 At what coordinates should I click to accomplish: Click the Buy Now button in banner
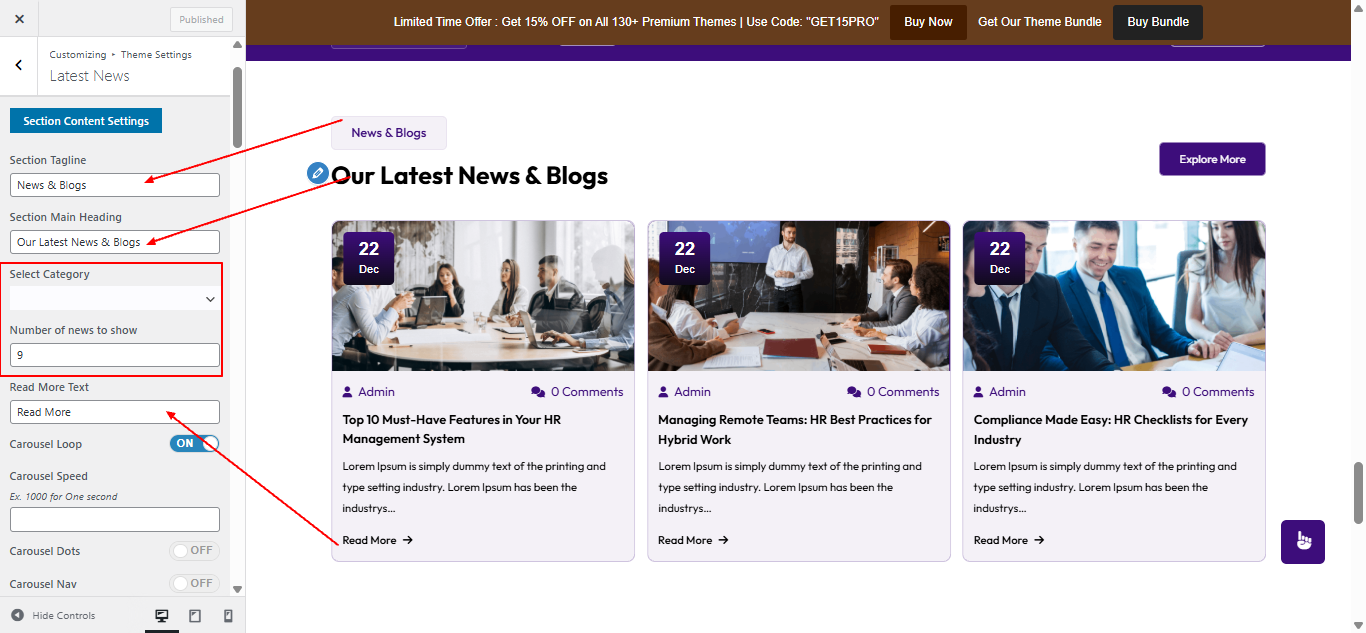click(927, 22)
